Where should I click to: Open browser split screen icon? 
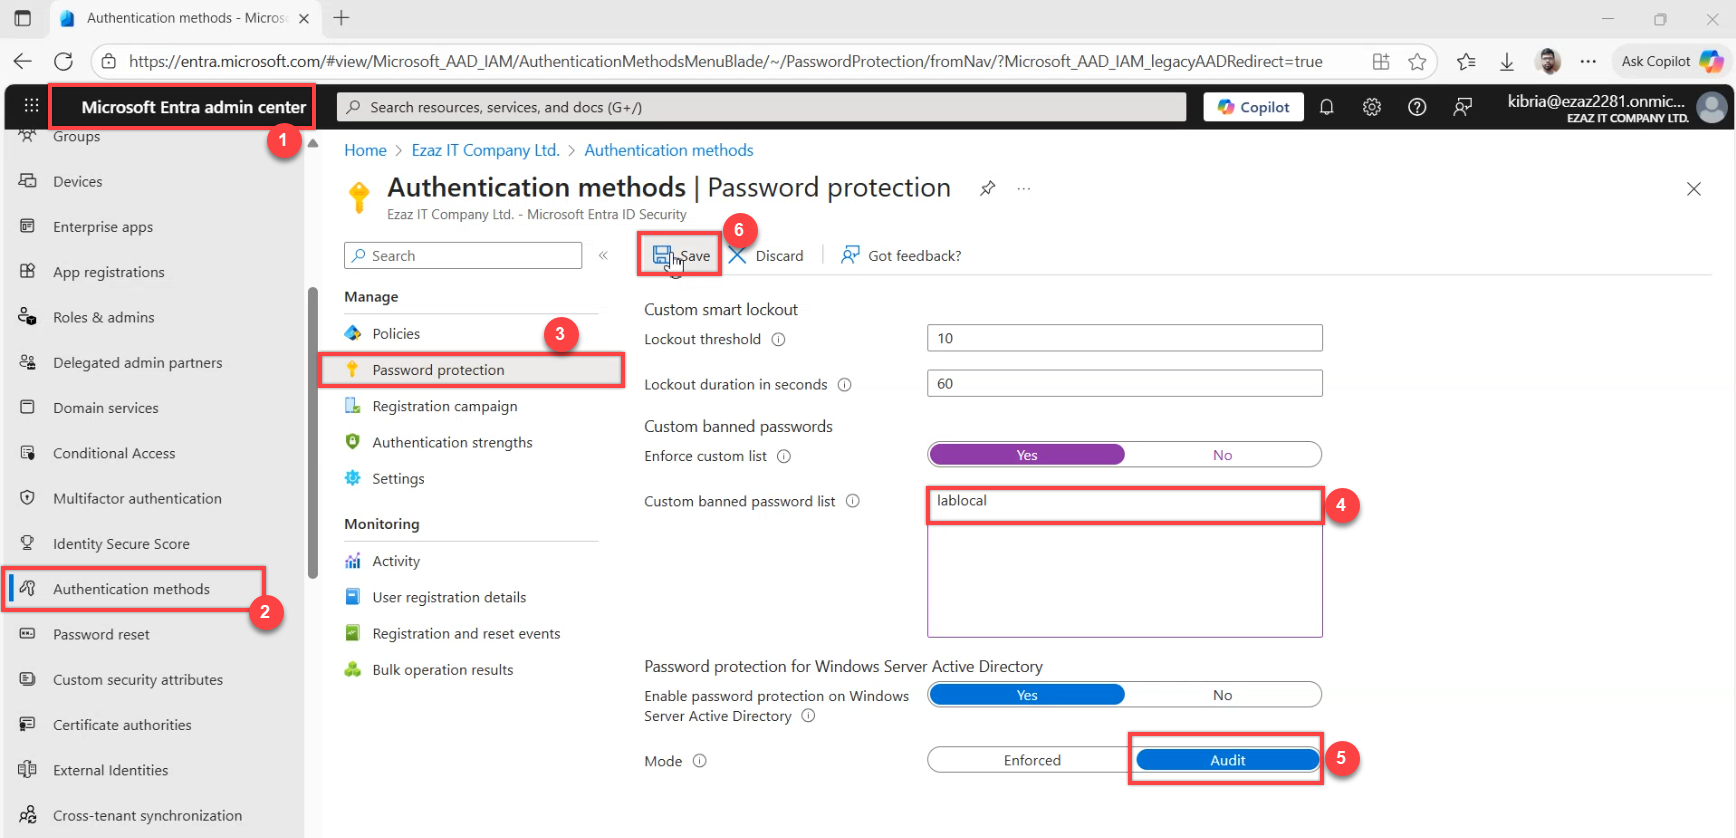1381,61
